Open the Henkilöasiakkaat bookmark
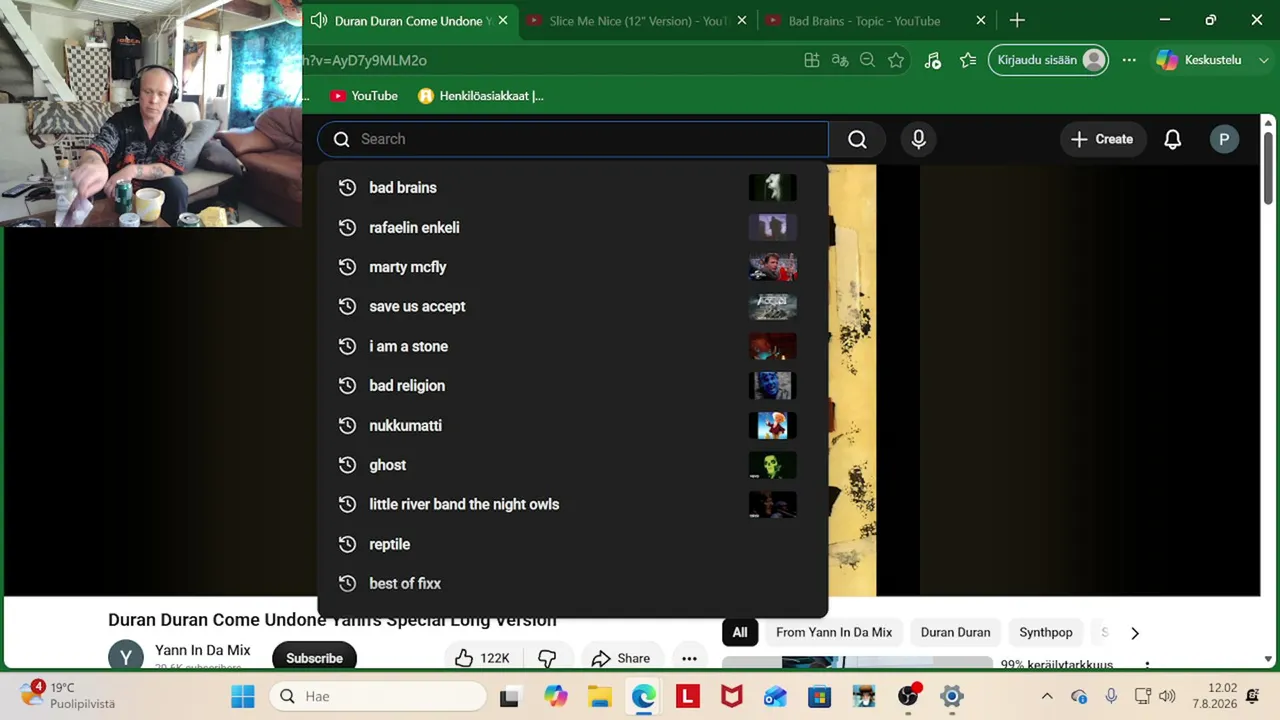This screenshot has height=720, width=1280. click(x=481, y=96)
